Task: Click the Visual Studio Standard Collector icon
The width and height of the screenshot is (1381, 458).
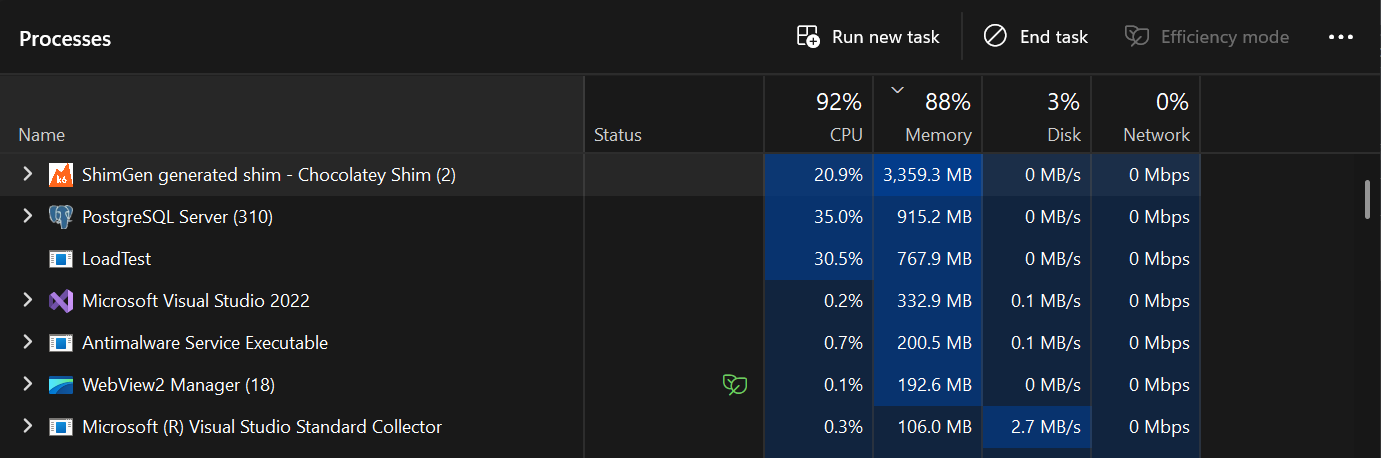Action: point(61,427)
